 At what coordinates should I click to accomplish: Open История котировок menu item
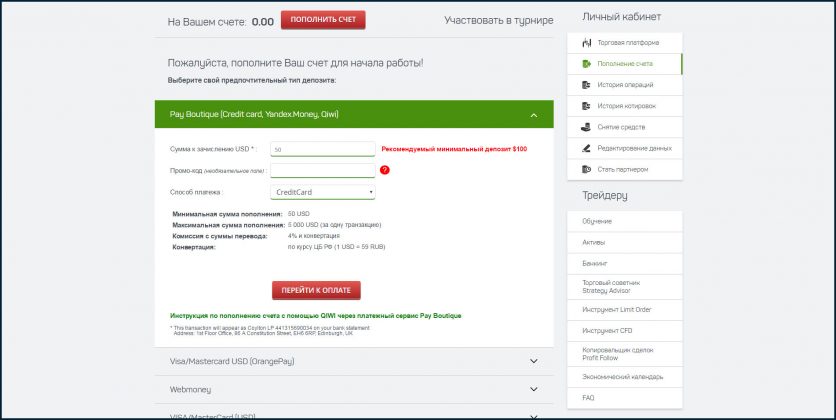pyautogui.click(x=624, y=106)
